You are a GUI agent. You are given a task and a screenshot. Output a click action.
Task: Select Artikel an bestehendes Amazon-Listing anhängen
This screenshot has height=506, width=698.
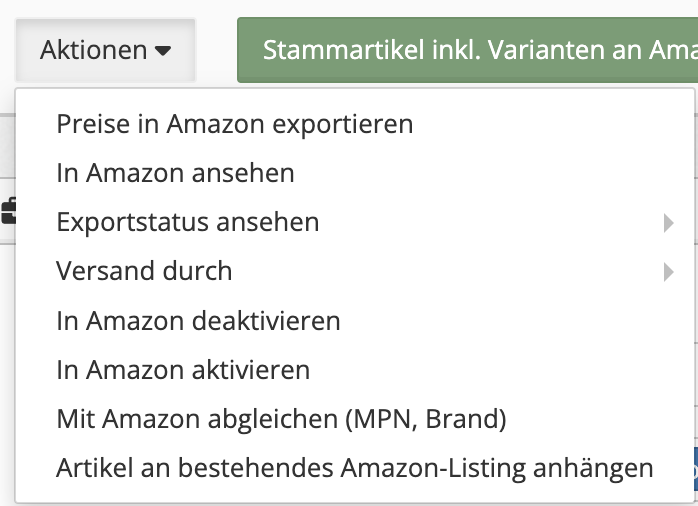[x=355, y=467]
